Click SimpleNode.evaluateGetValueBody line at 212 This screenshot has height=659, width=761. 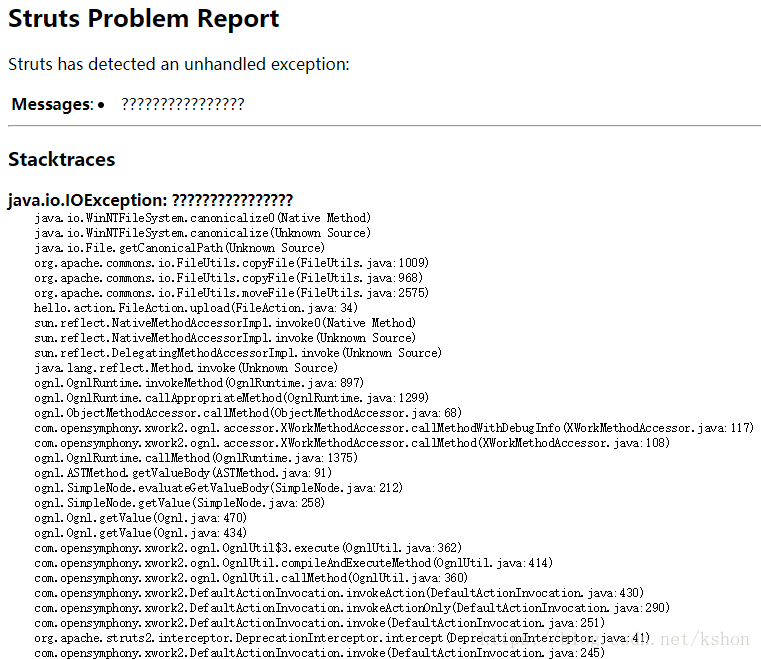point(218,489)
